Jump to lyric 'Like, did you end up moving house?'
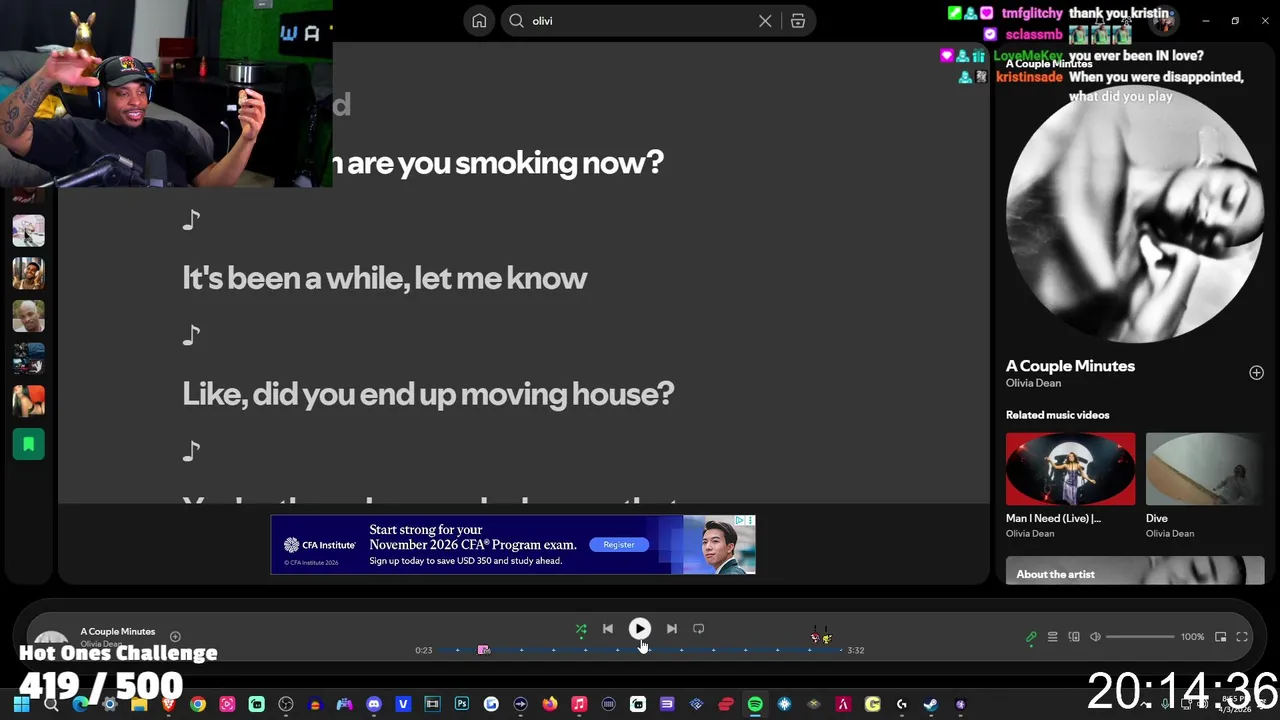Viewport: 1280px width, 720px height. point(428,394)
